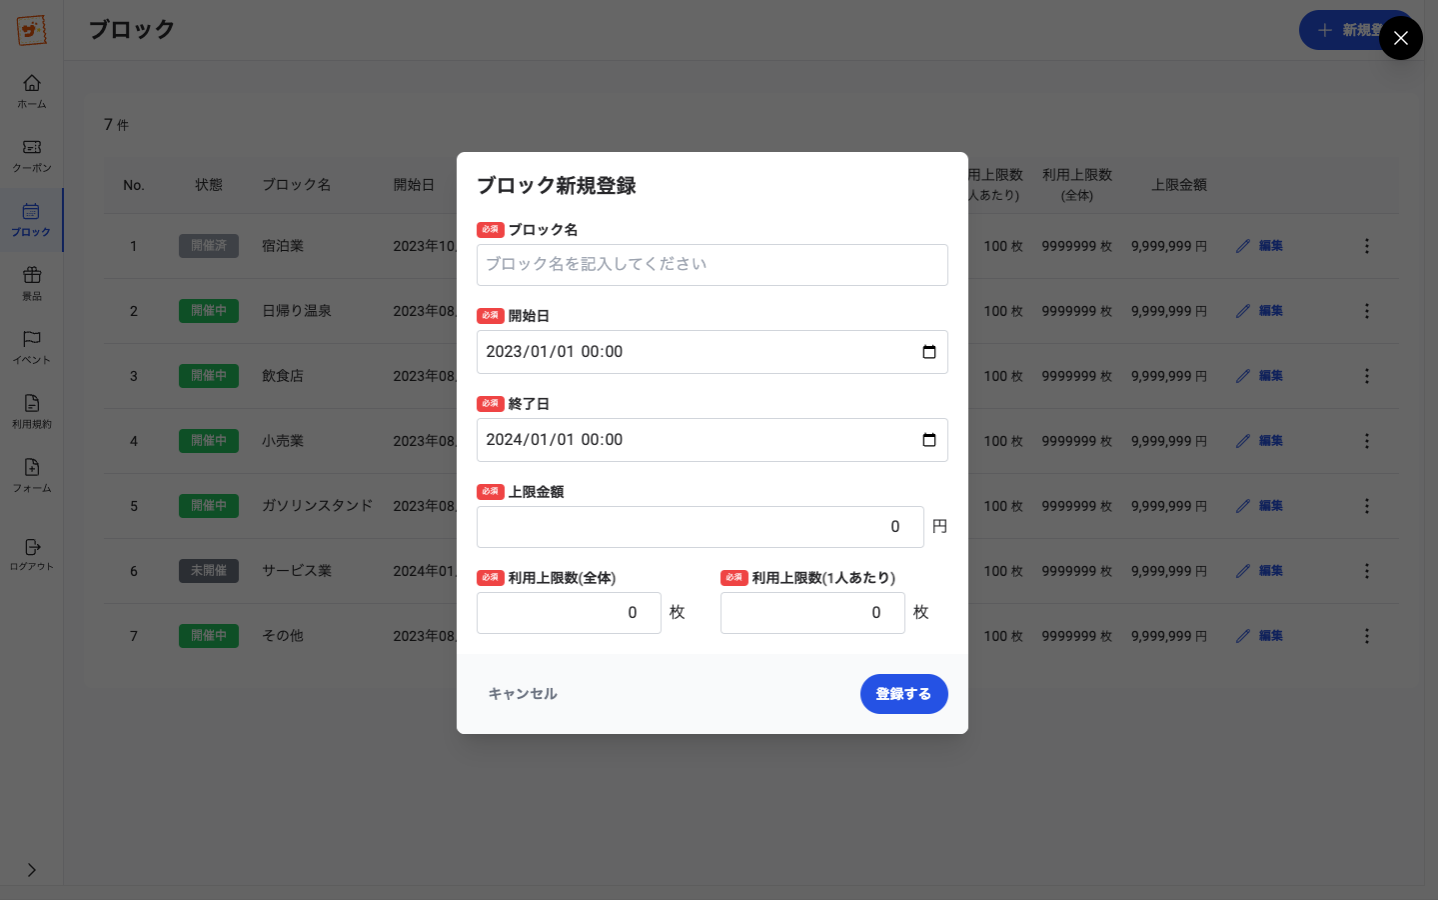The width and height of the screenshot is (1439, 900).
Task: Click 編集 for the 日帰り温泉 row
Action: tap(1259, 311)
